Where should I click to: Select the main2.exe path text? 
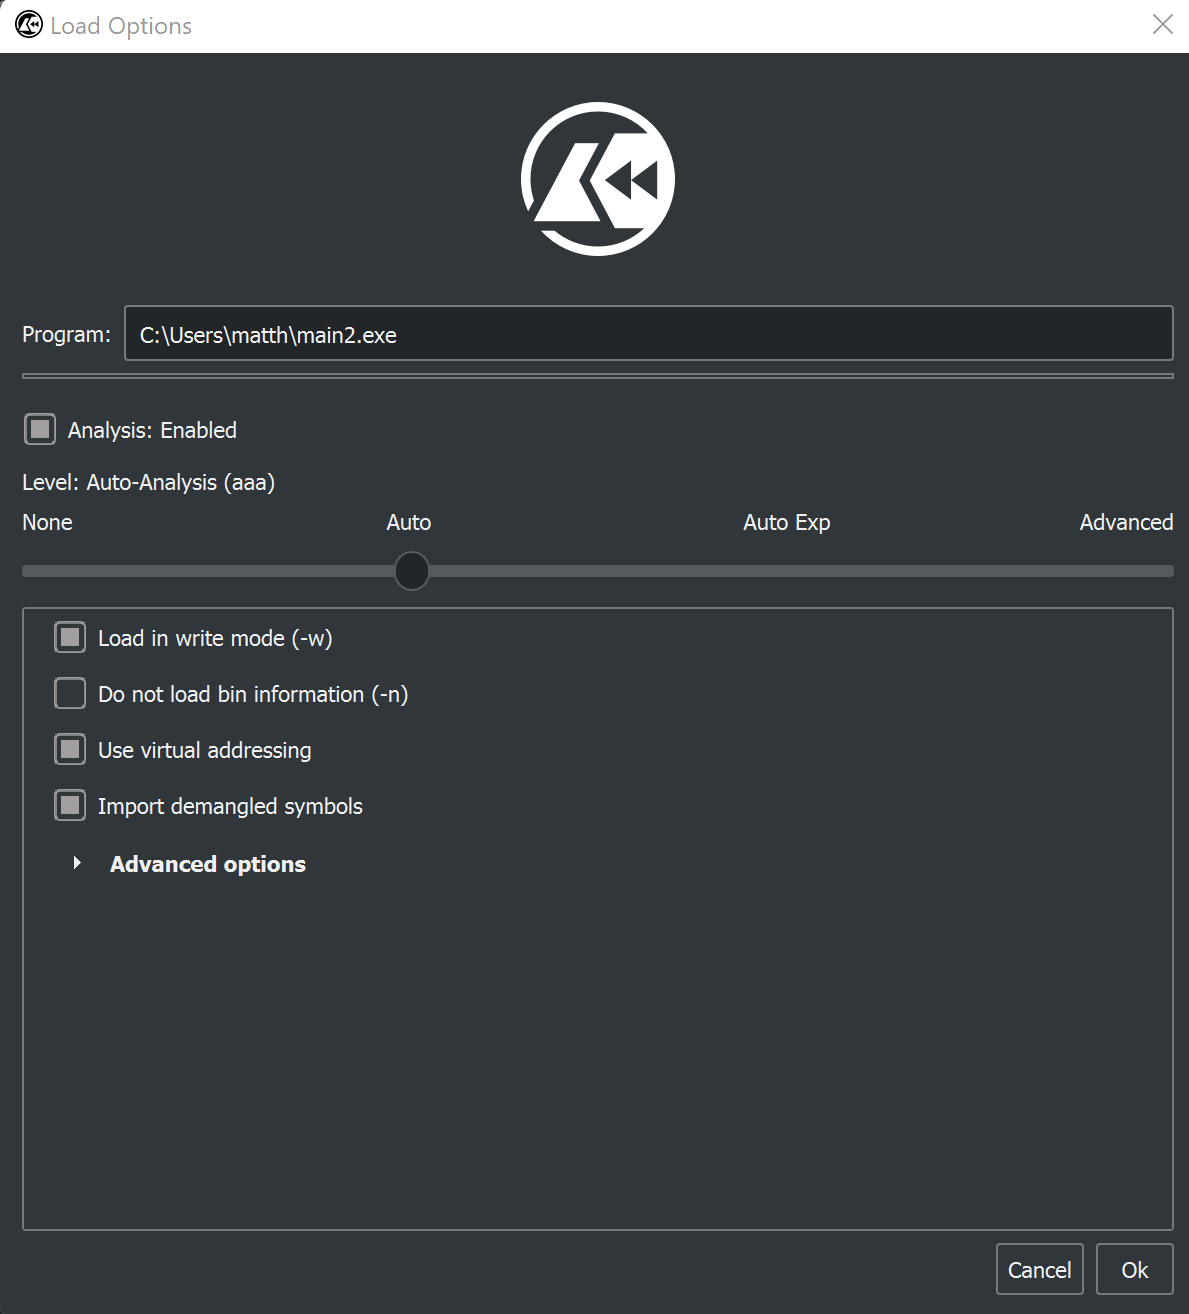(x=267, y=334)
